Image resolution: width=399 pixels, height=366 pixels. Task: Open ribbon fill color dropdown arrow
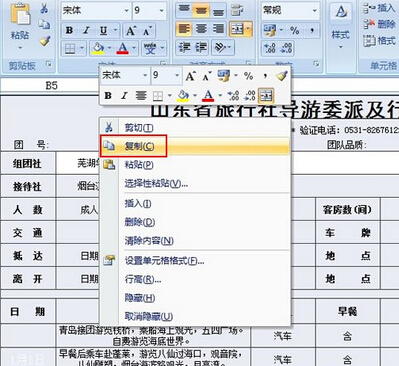click(x=109, y=49)
